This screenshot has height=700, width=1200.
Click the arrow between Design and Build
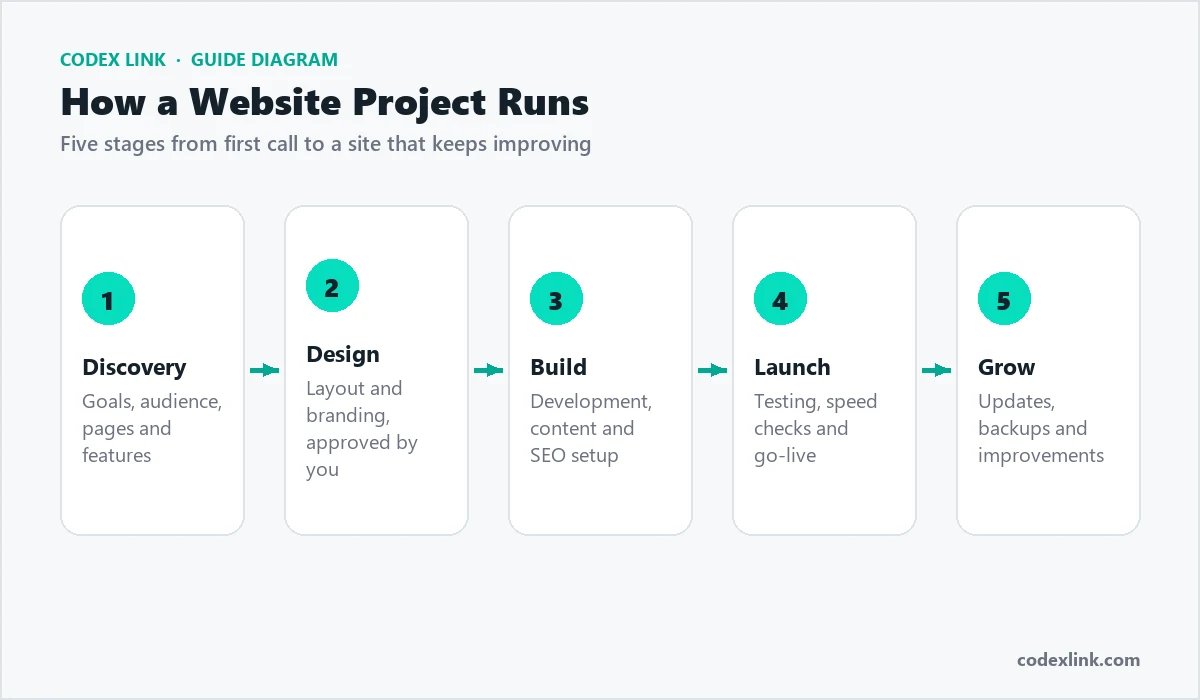[489, 370]
